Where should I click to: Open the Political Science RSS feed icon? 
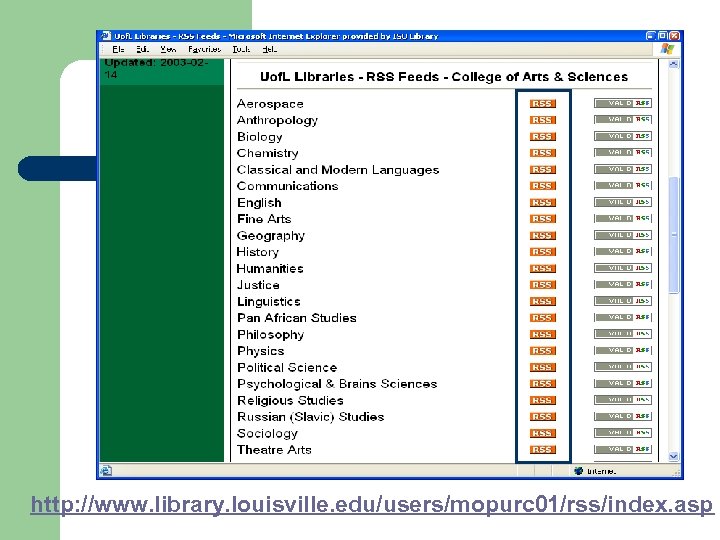pyautogui.click(x=542, y=367)
